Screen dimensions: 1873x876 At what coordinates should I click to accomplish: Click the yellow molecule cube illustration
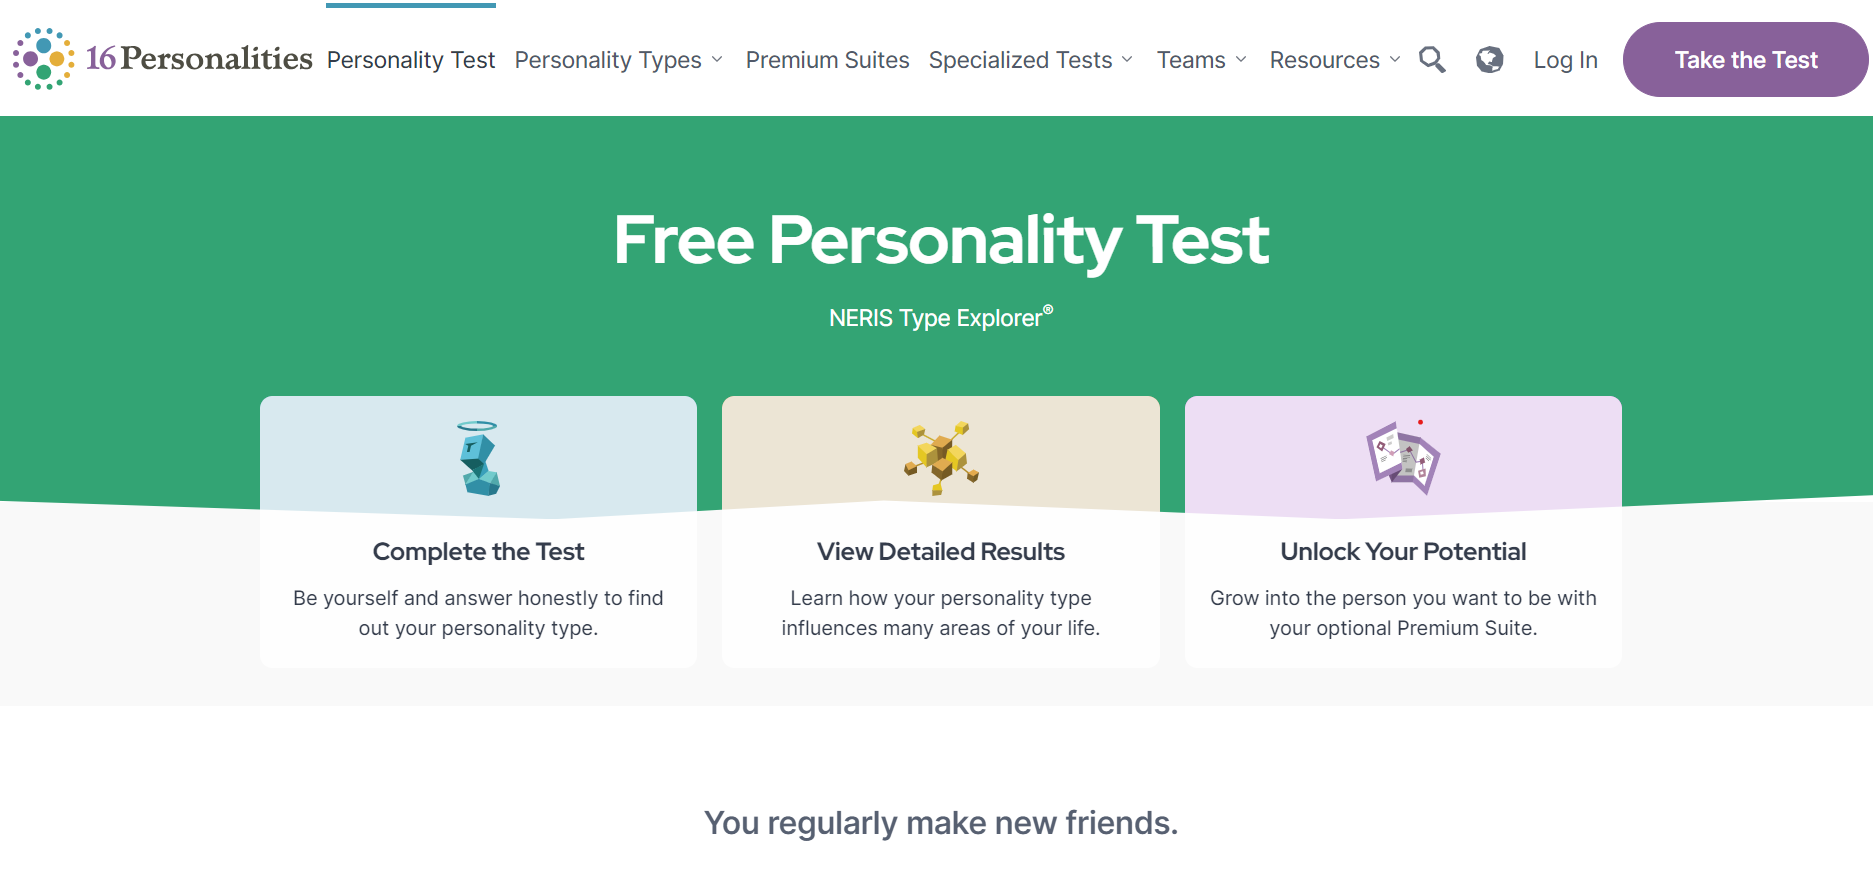(940, 455)
